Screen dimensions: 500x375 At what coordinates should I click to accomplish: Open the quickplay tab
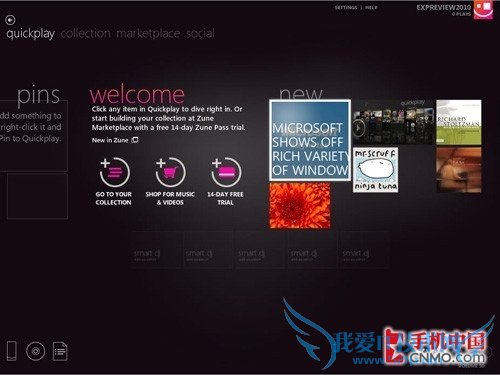click(x=30, y=34)
